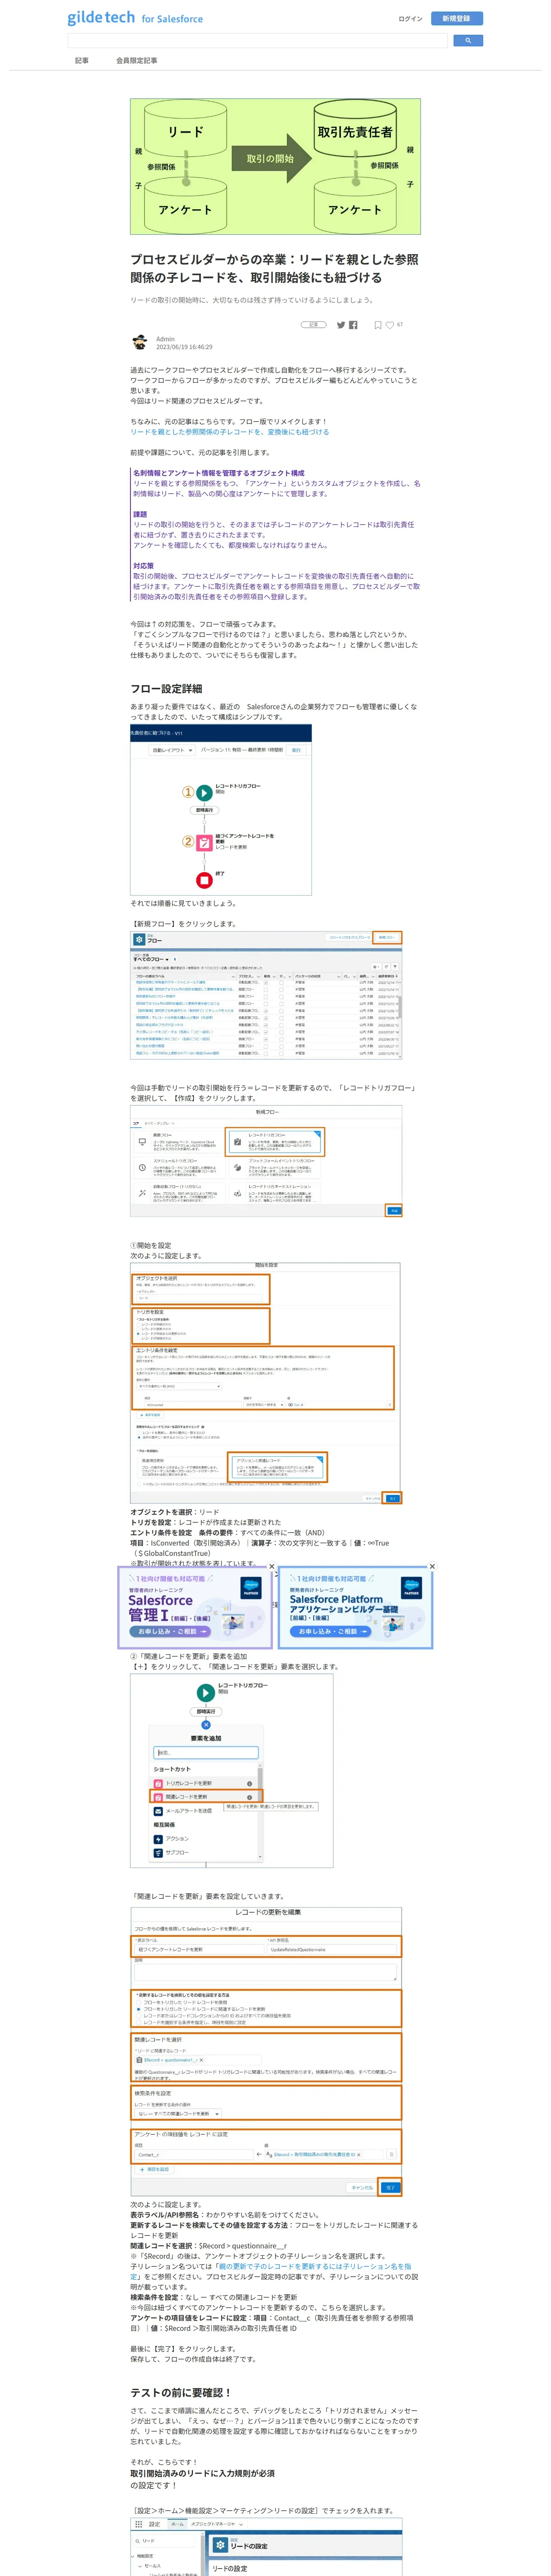
Task: Click お申し込み・ご相談 on 管理Ⅰ ad
Action: tap(170, 1632)
